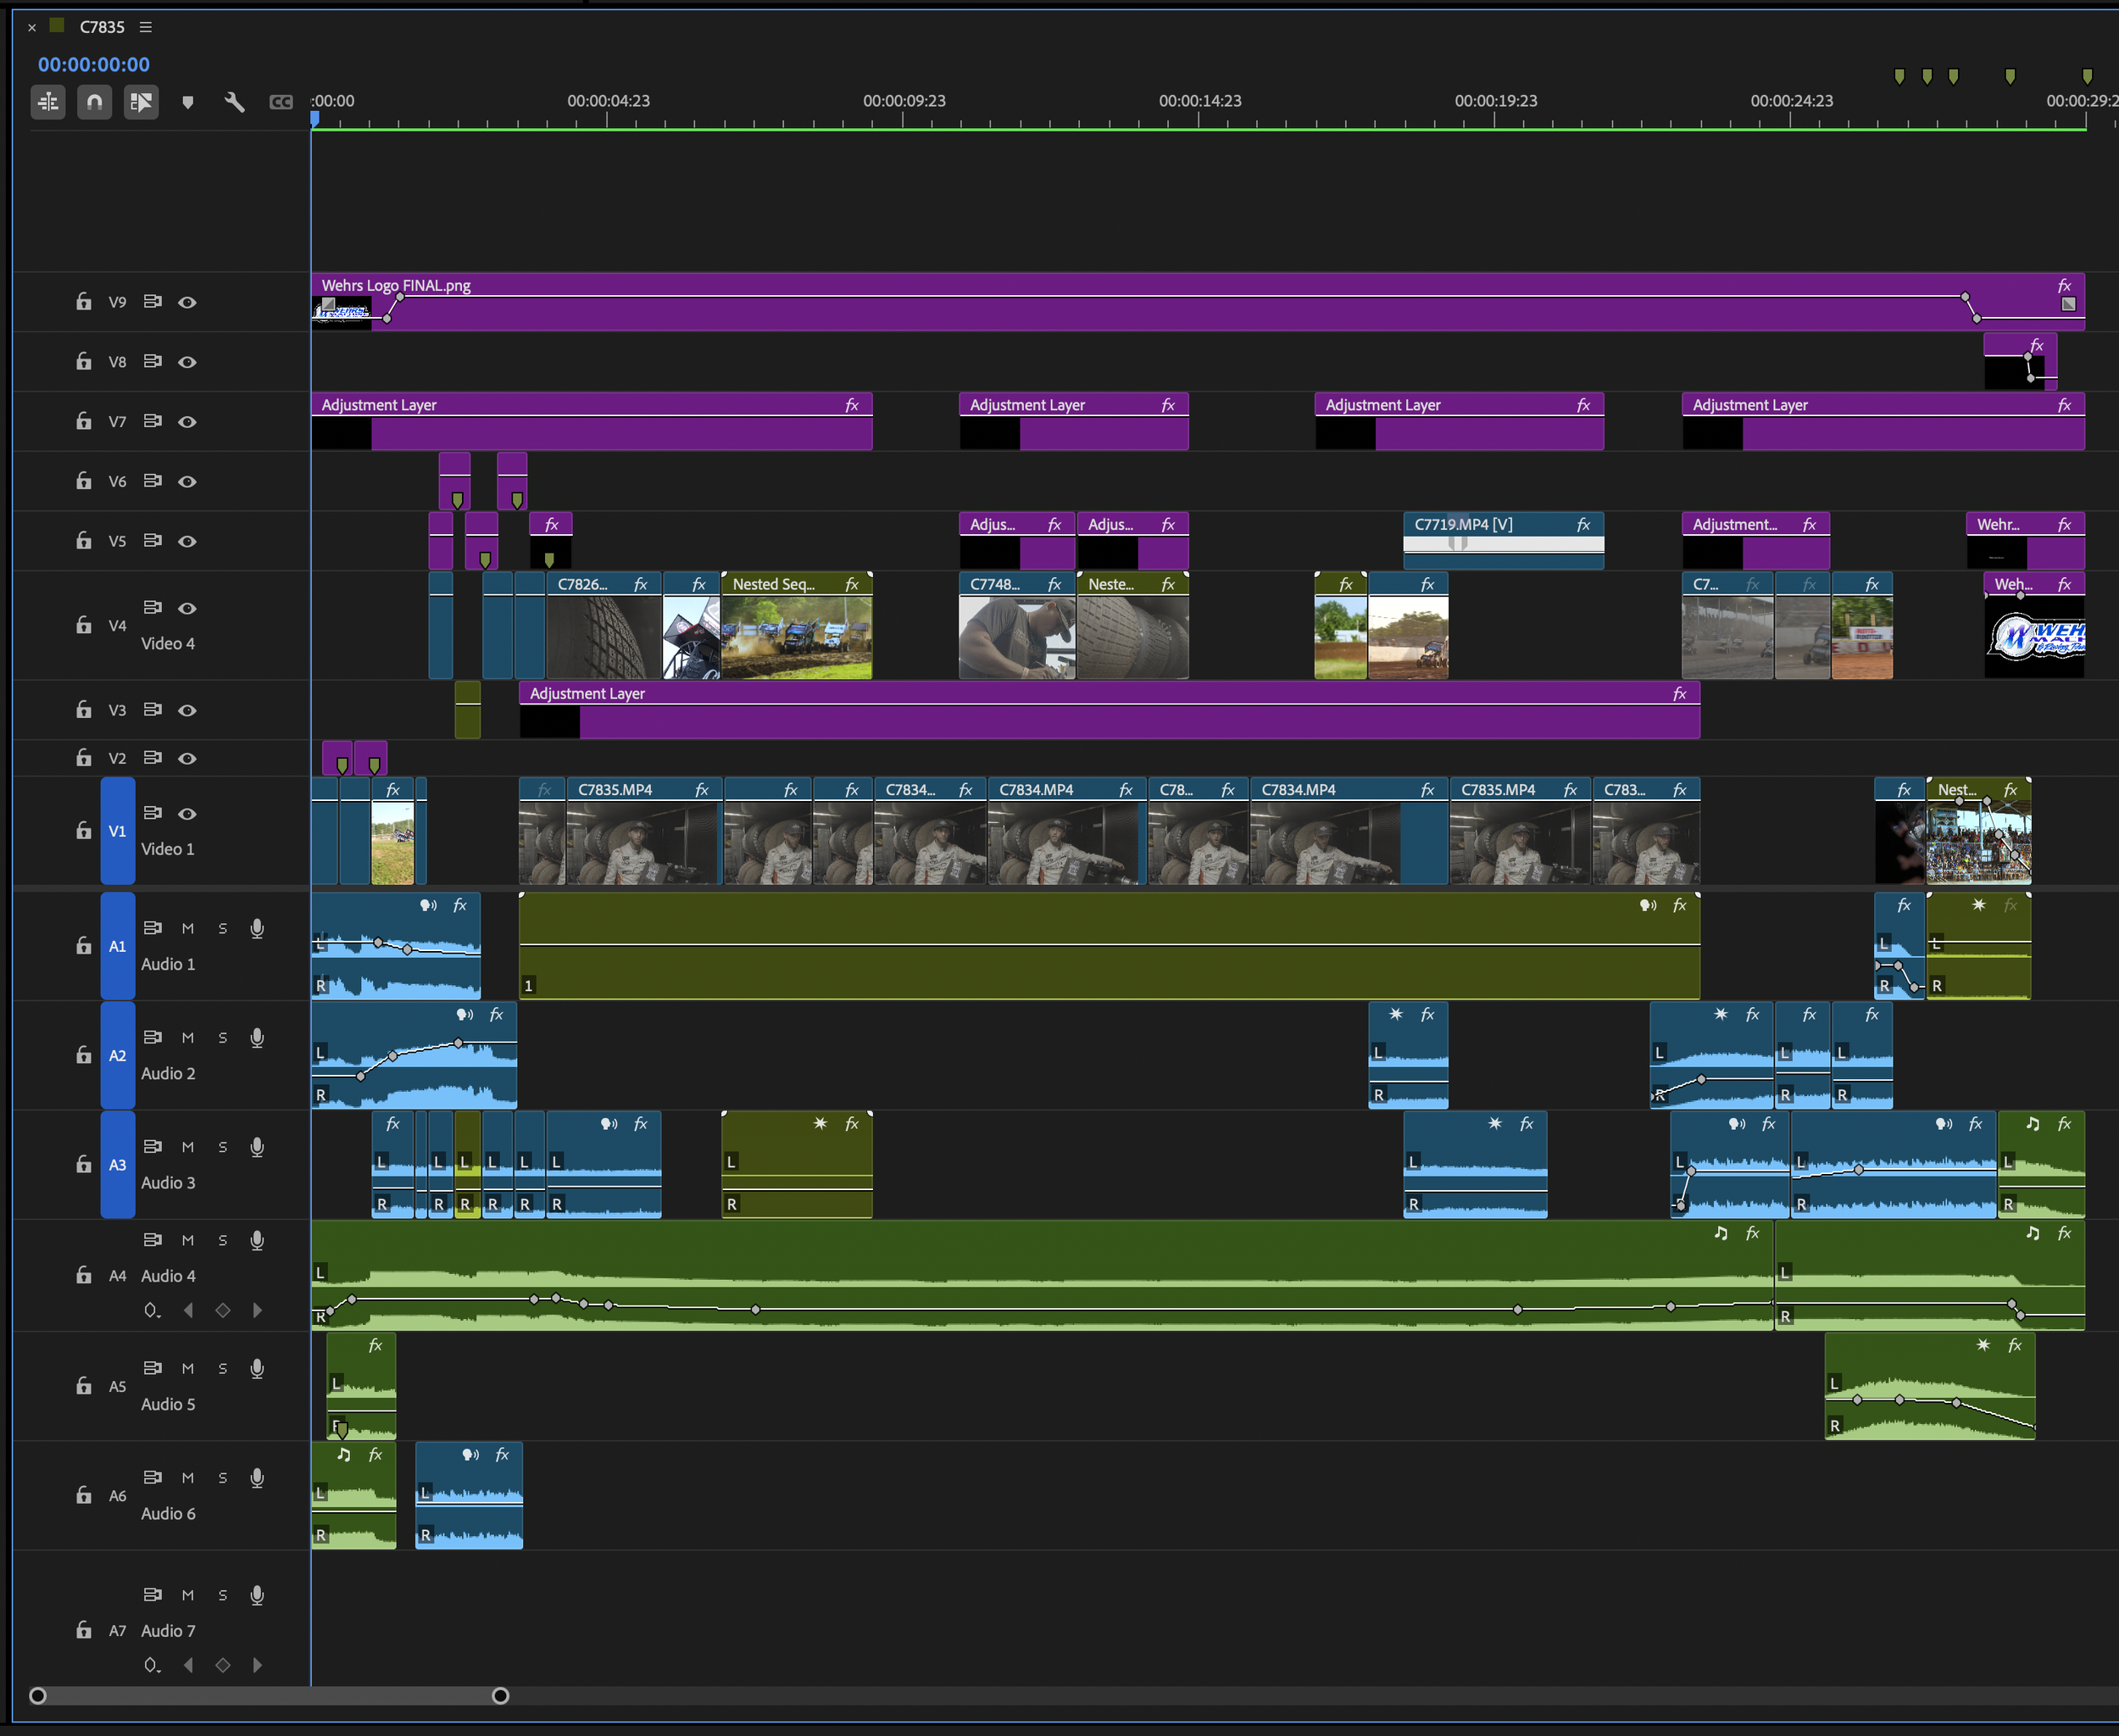Solo Audio 3 track with S
Screen dimensions: 2119x1736
223,1147
